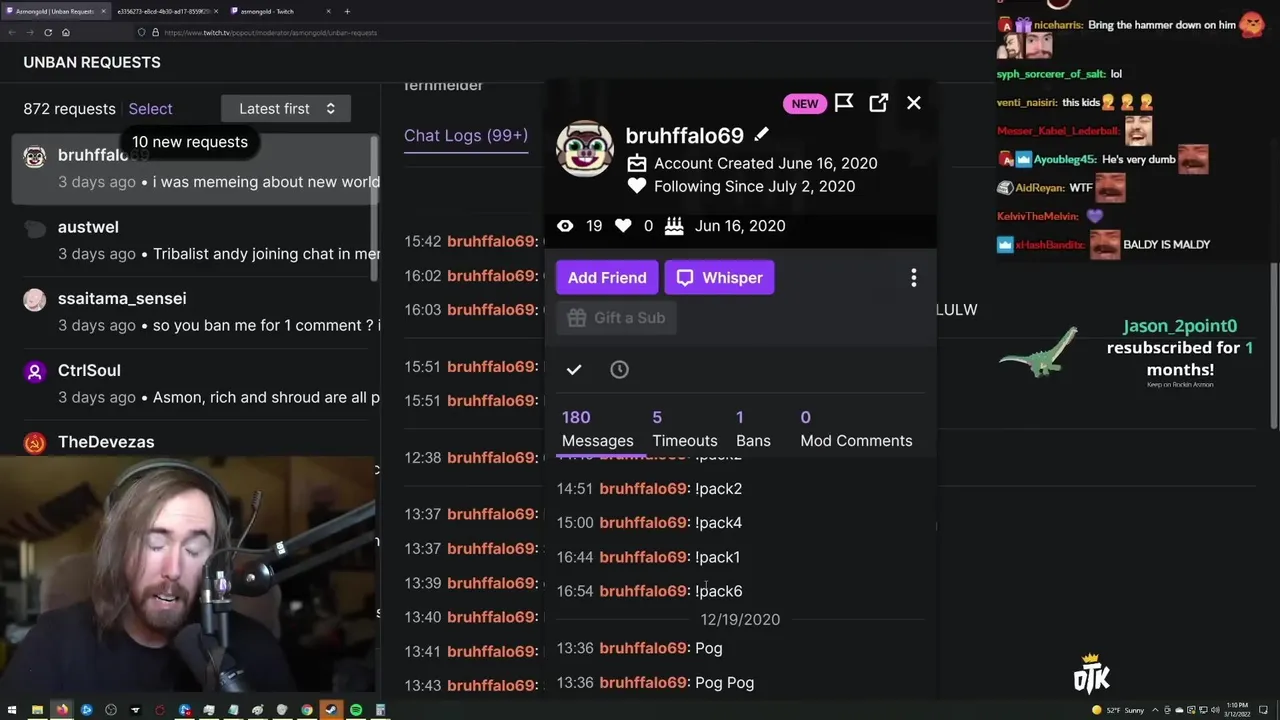Click the report flag icon on user card
The height and width of the screenshot is (720, 1280).
pyautogui.click(x=844, y=103)
